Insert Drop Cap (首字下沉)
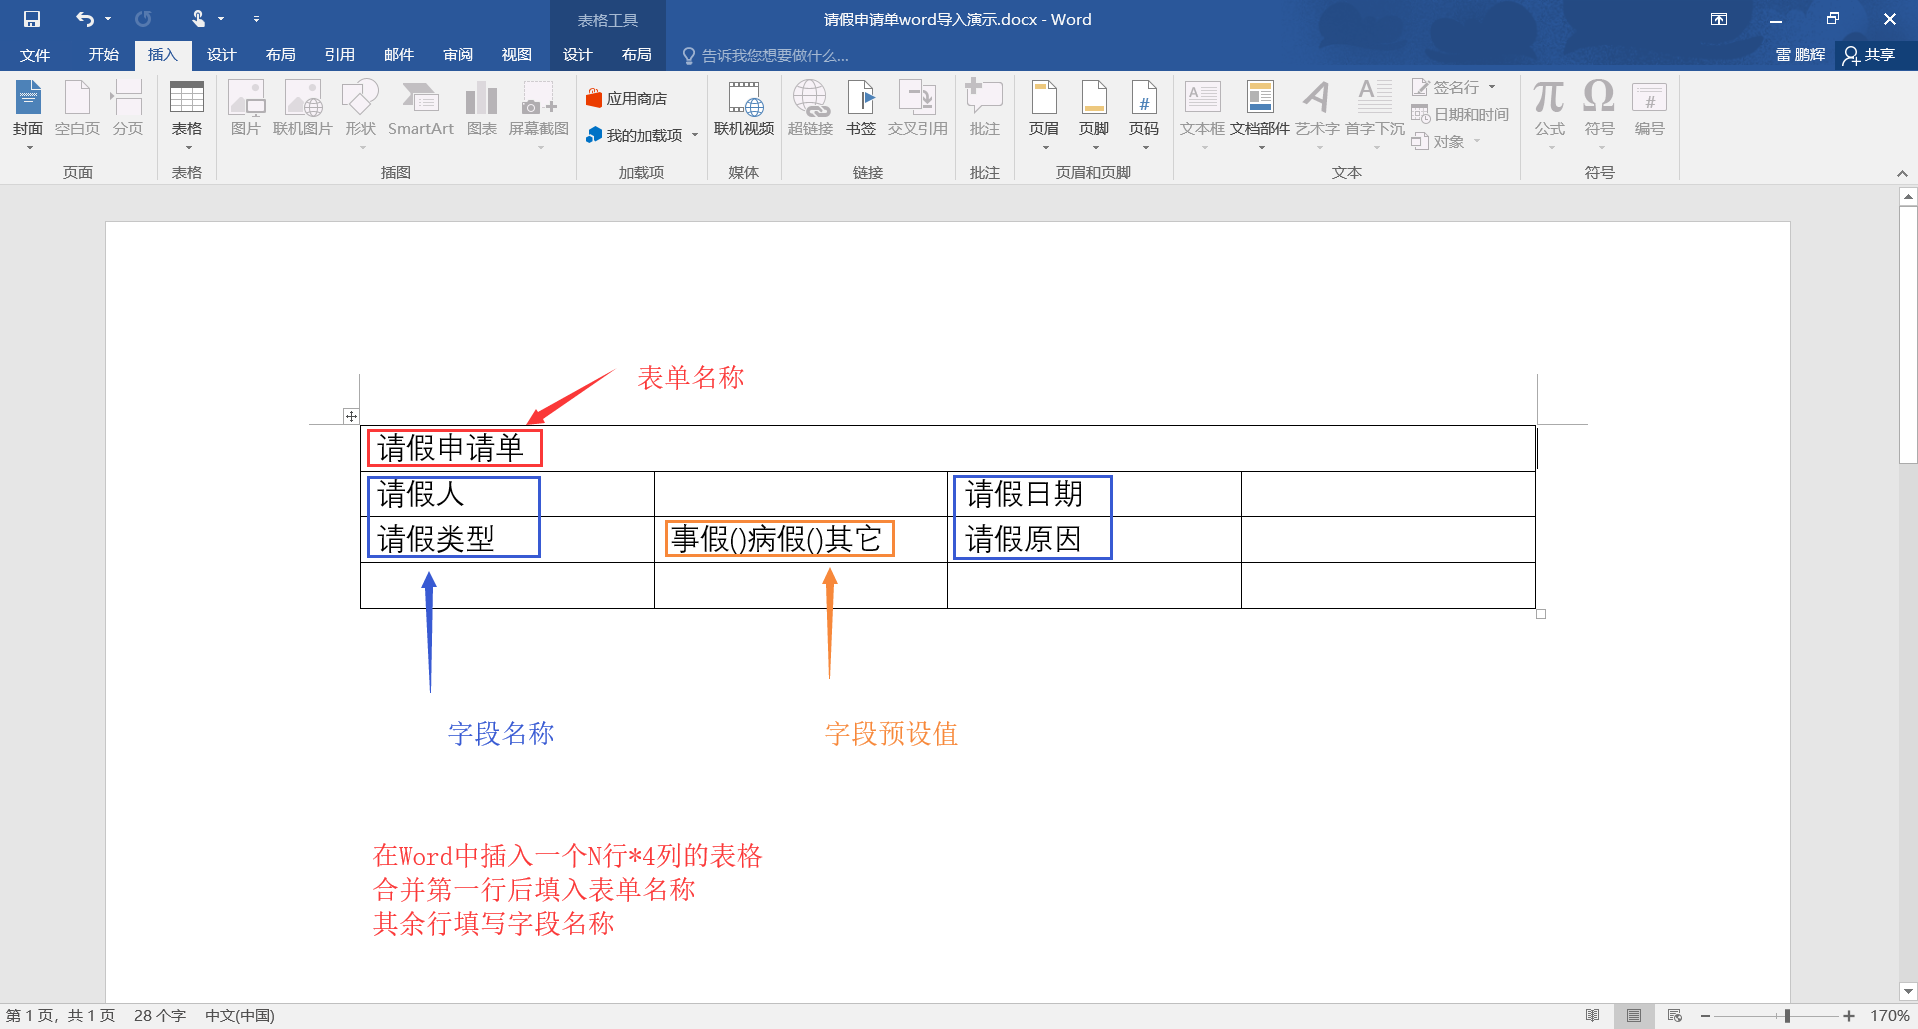The height and width of the screenshot is (1029, 1918). click(x=1375, y=113)
